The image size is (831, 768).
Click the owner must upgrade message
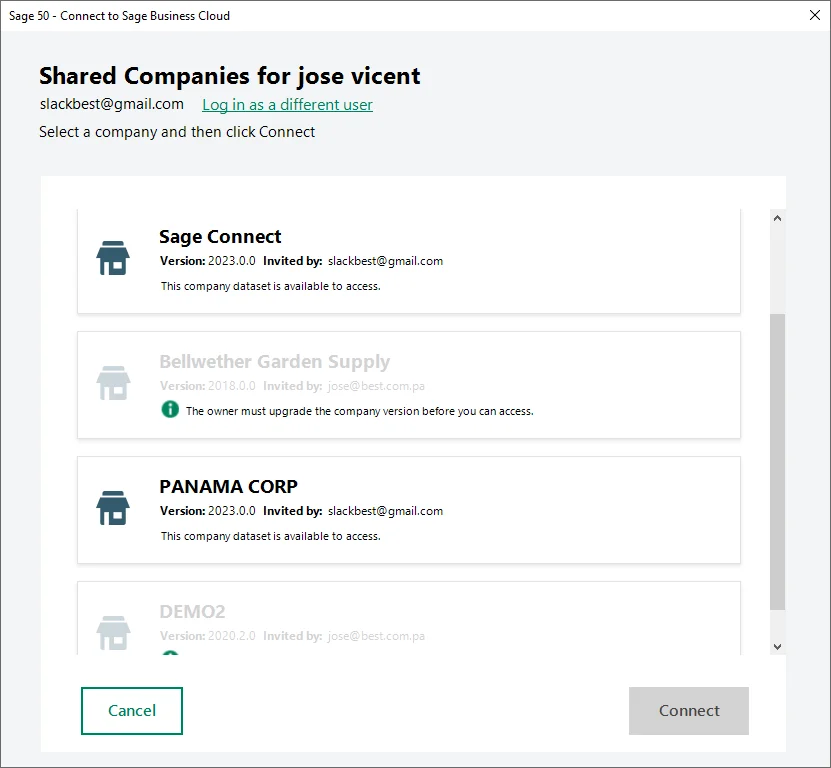[359, 411]
